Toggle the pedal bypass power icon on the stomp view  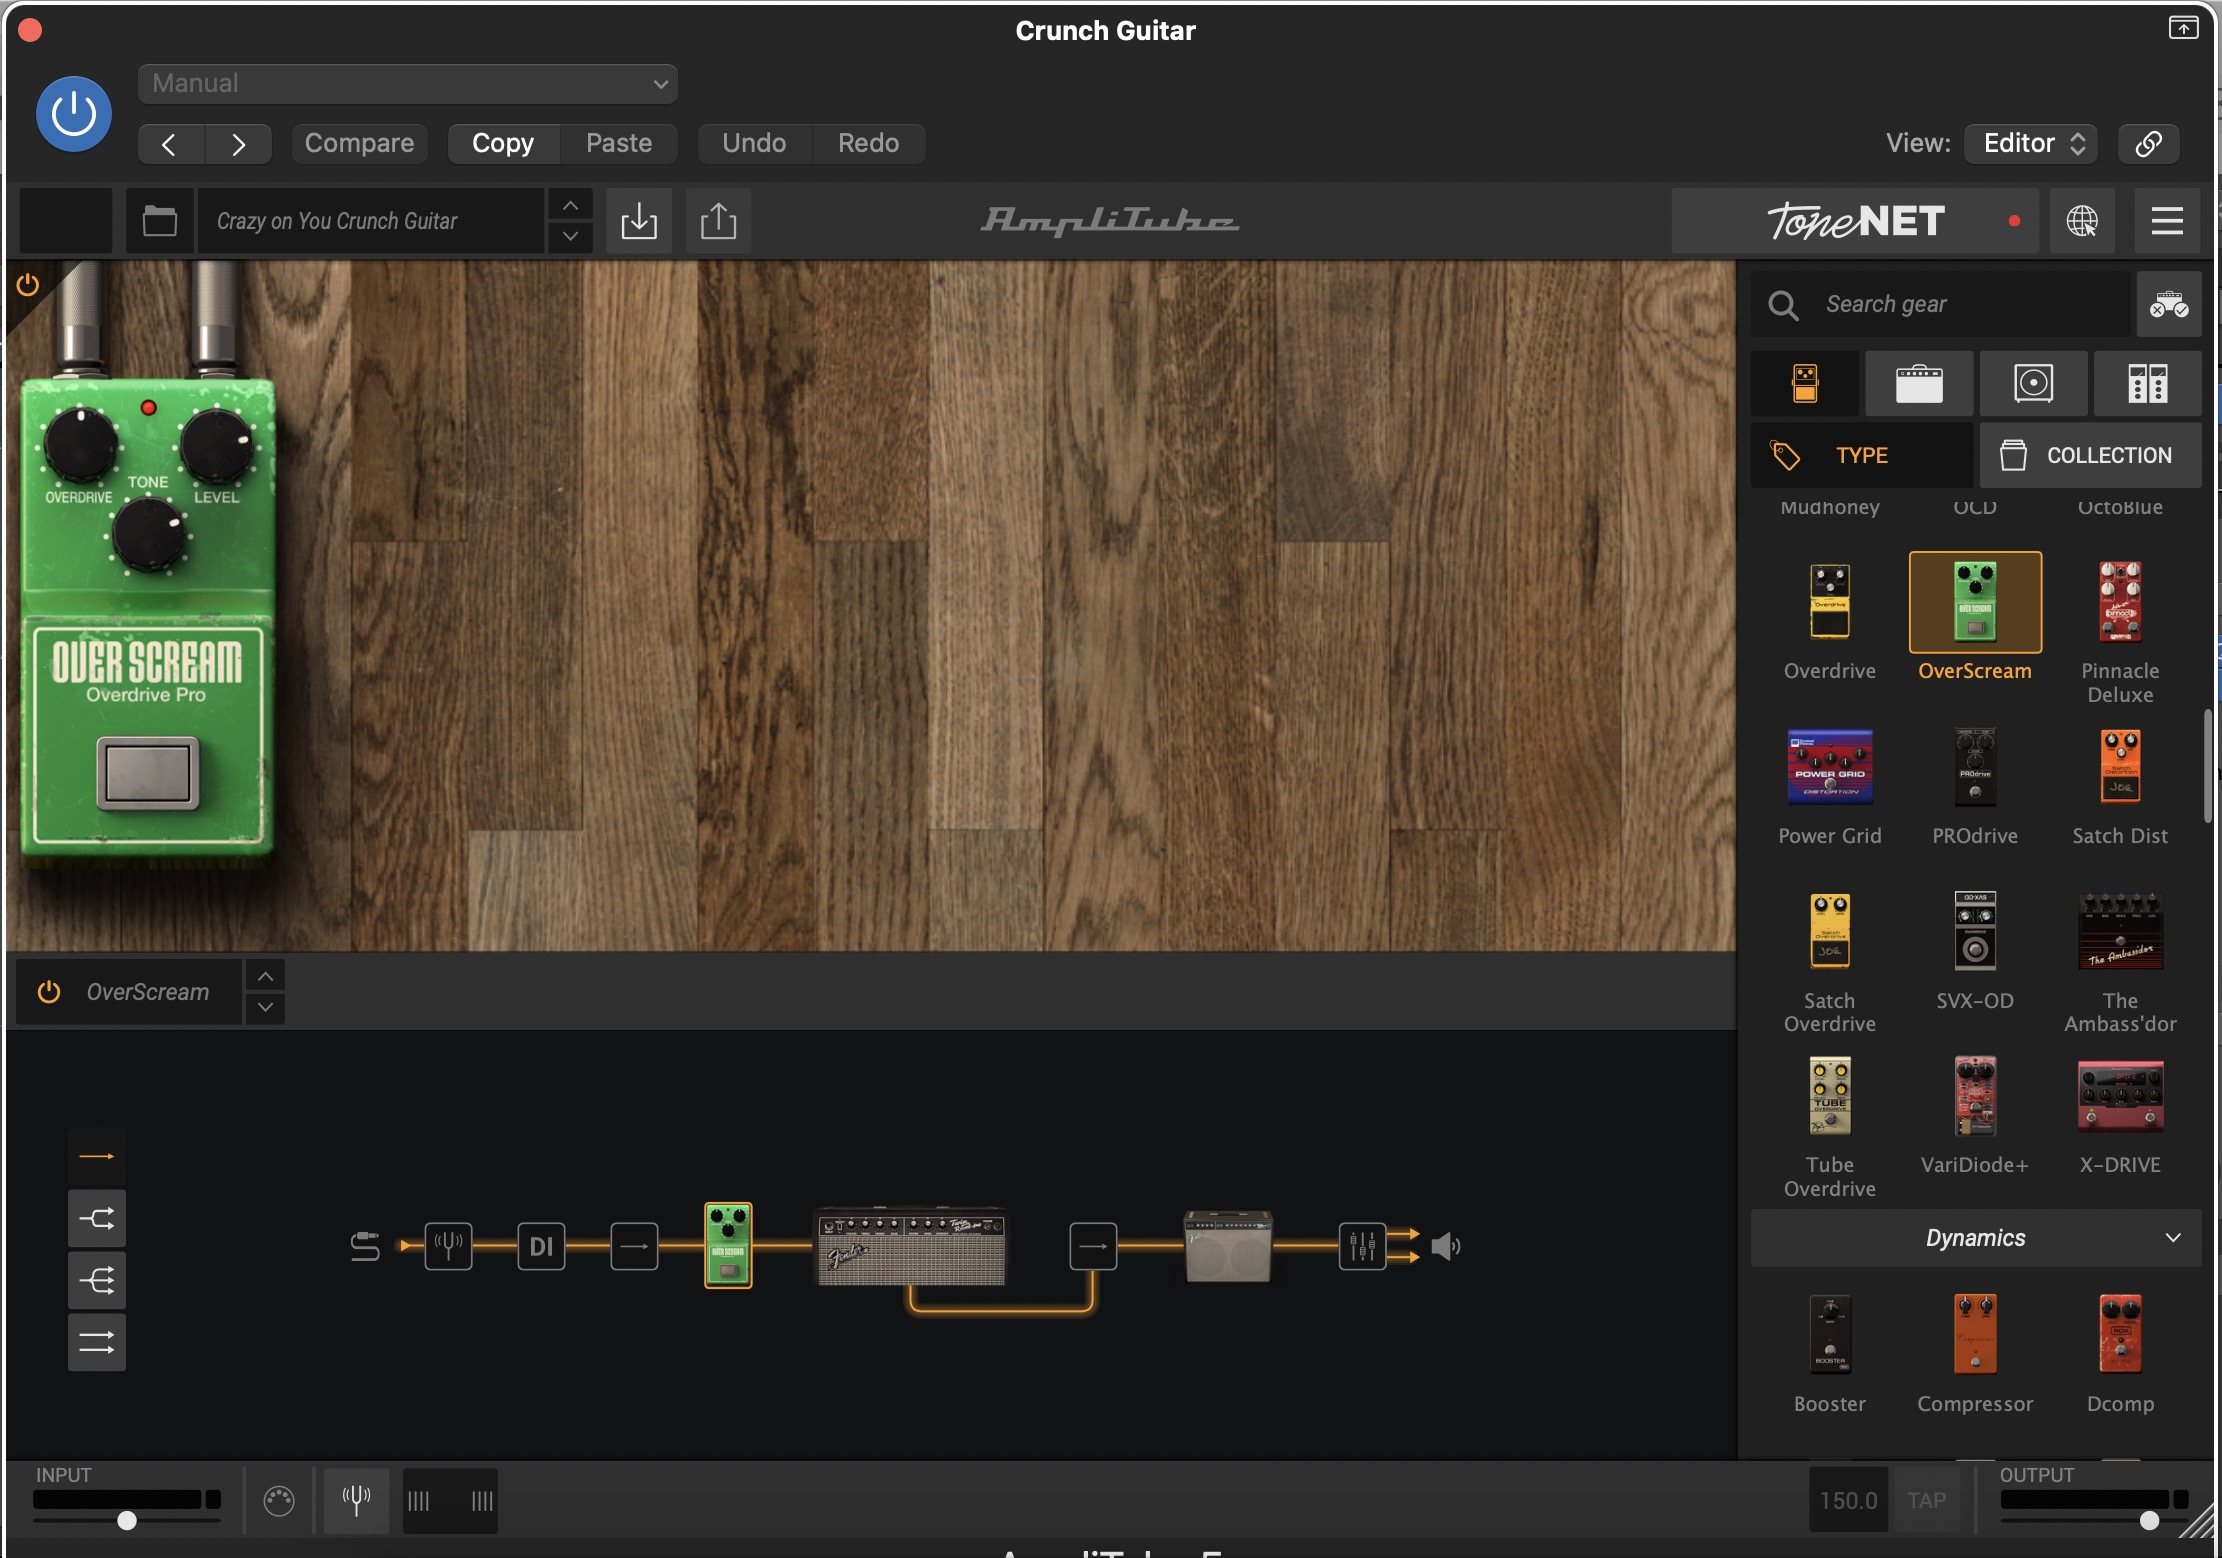click(28, 285)
